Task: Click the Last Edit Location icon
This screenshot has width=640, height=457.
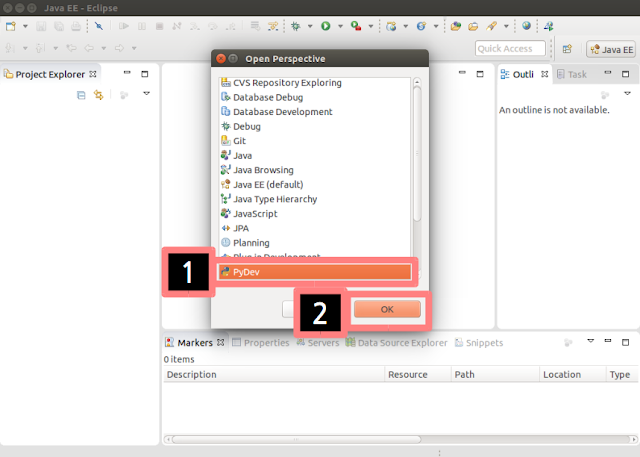Action: coord(71,48)
